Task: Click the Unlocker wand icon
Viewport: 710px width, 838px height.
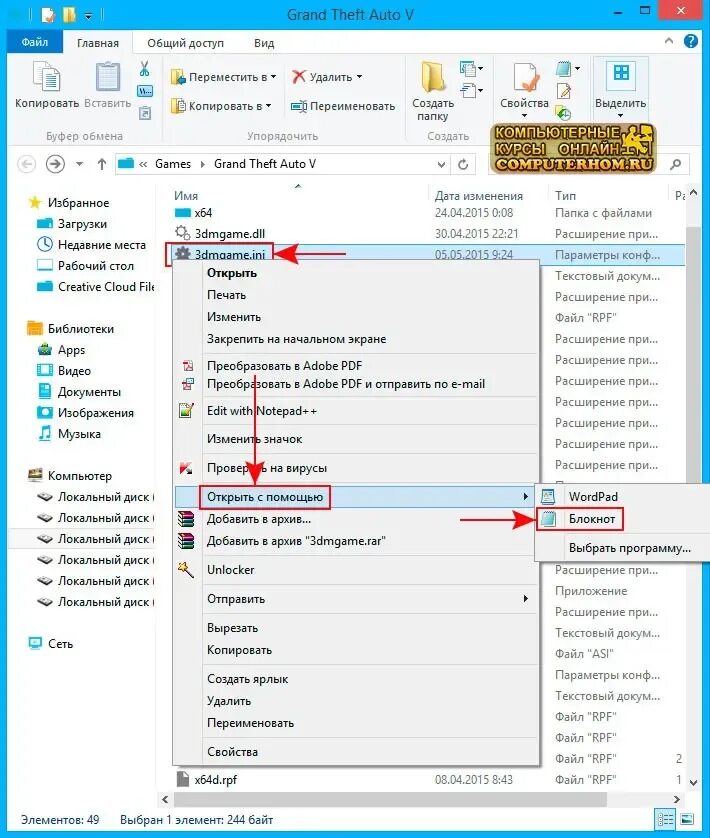Action: pyautogui.click(x=186, y=570)
